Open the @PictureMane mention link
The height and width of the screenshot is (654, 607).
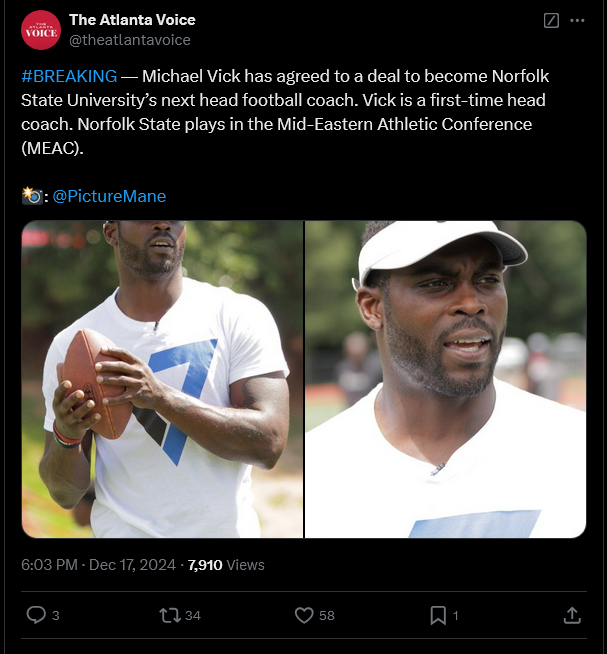pos(109,196)
